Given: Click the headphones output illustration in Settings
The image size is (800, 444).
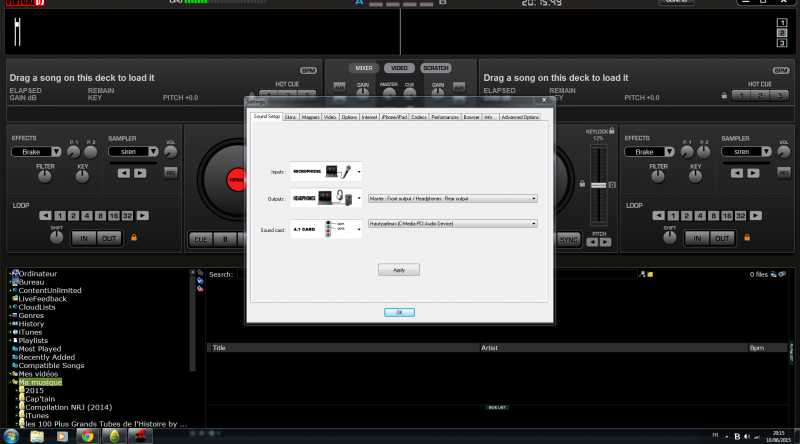Looking at the screenshot, I should [x=335, y=198].
